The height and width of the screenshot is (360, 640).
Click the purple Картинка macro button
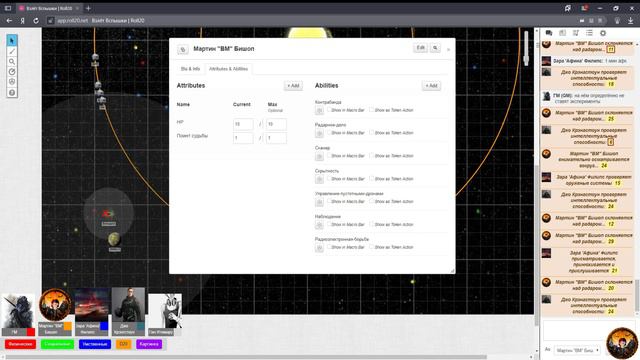(149, 344)
